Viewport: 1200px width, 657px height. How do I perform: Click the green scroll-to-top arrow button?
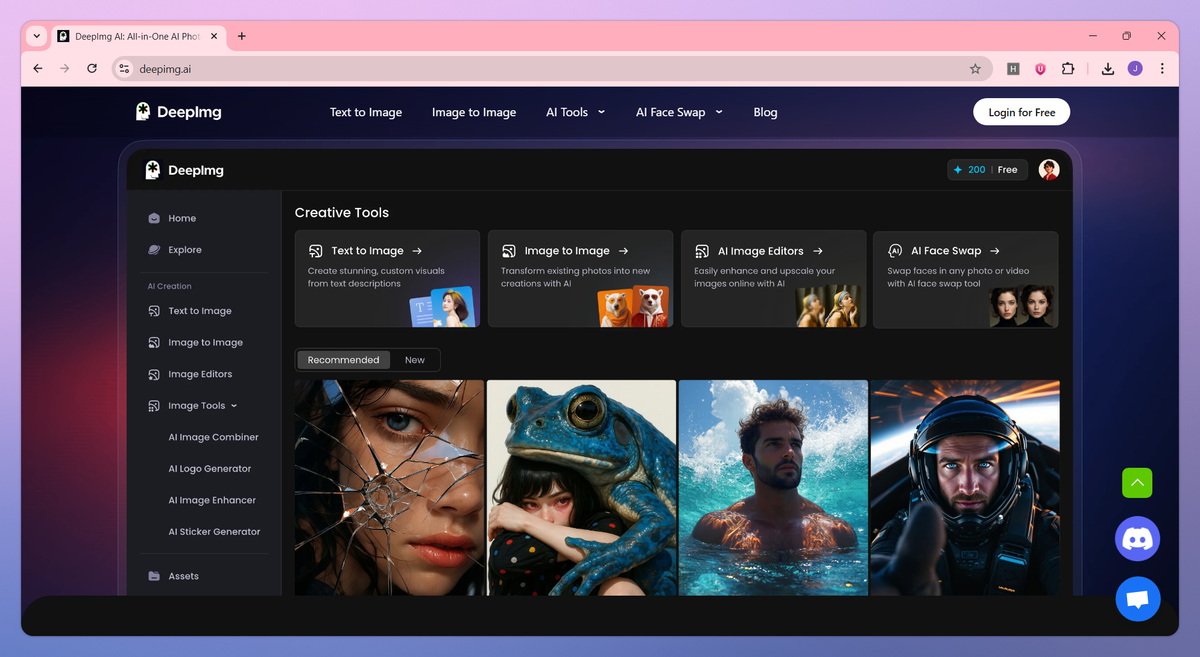click(x=1137, y=483)
